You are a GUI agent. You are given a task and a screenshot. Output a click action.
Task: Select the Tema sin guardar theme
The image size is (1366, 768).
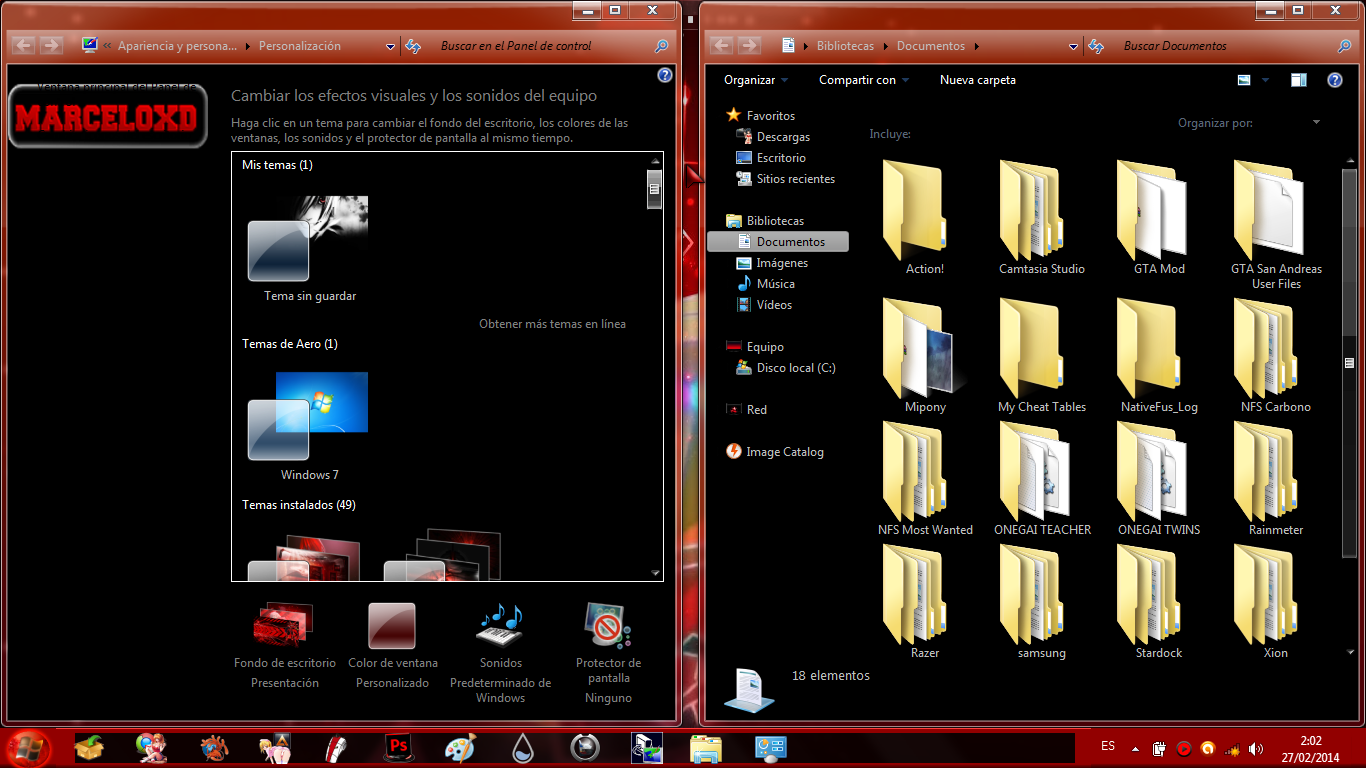pyautogui.click(x=309, y=249)
